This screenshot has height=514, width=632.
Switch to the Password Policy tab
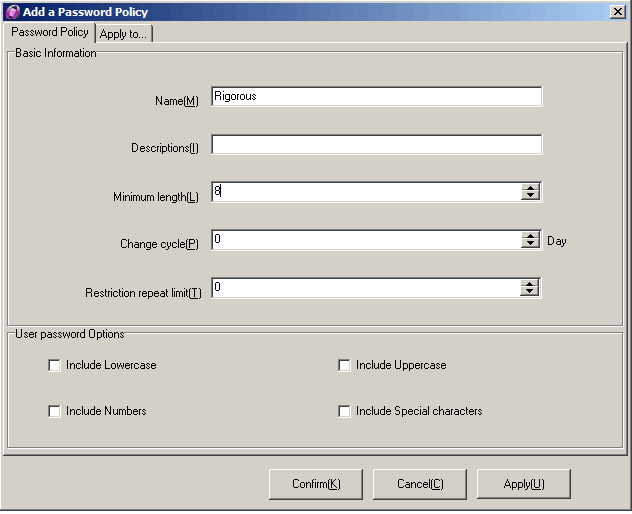(x=50, y=32)
